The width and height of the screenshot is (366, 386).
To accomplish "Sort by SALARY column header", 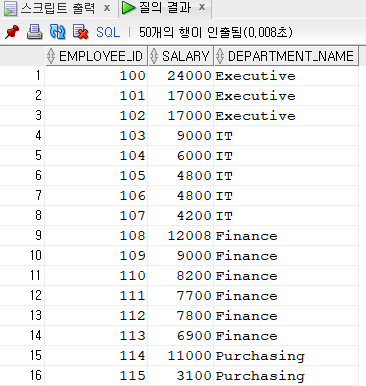I will pyautogui.click(x=181, y=56).
